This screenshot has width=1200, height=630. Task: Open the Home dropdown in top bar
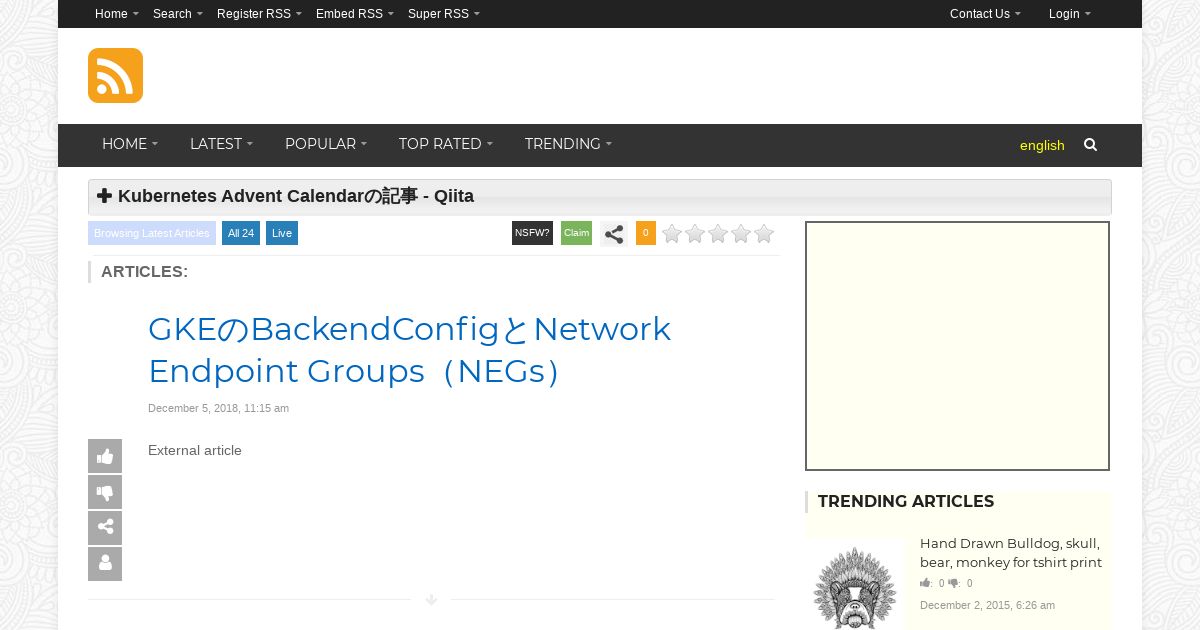[117, 14]
